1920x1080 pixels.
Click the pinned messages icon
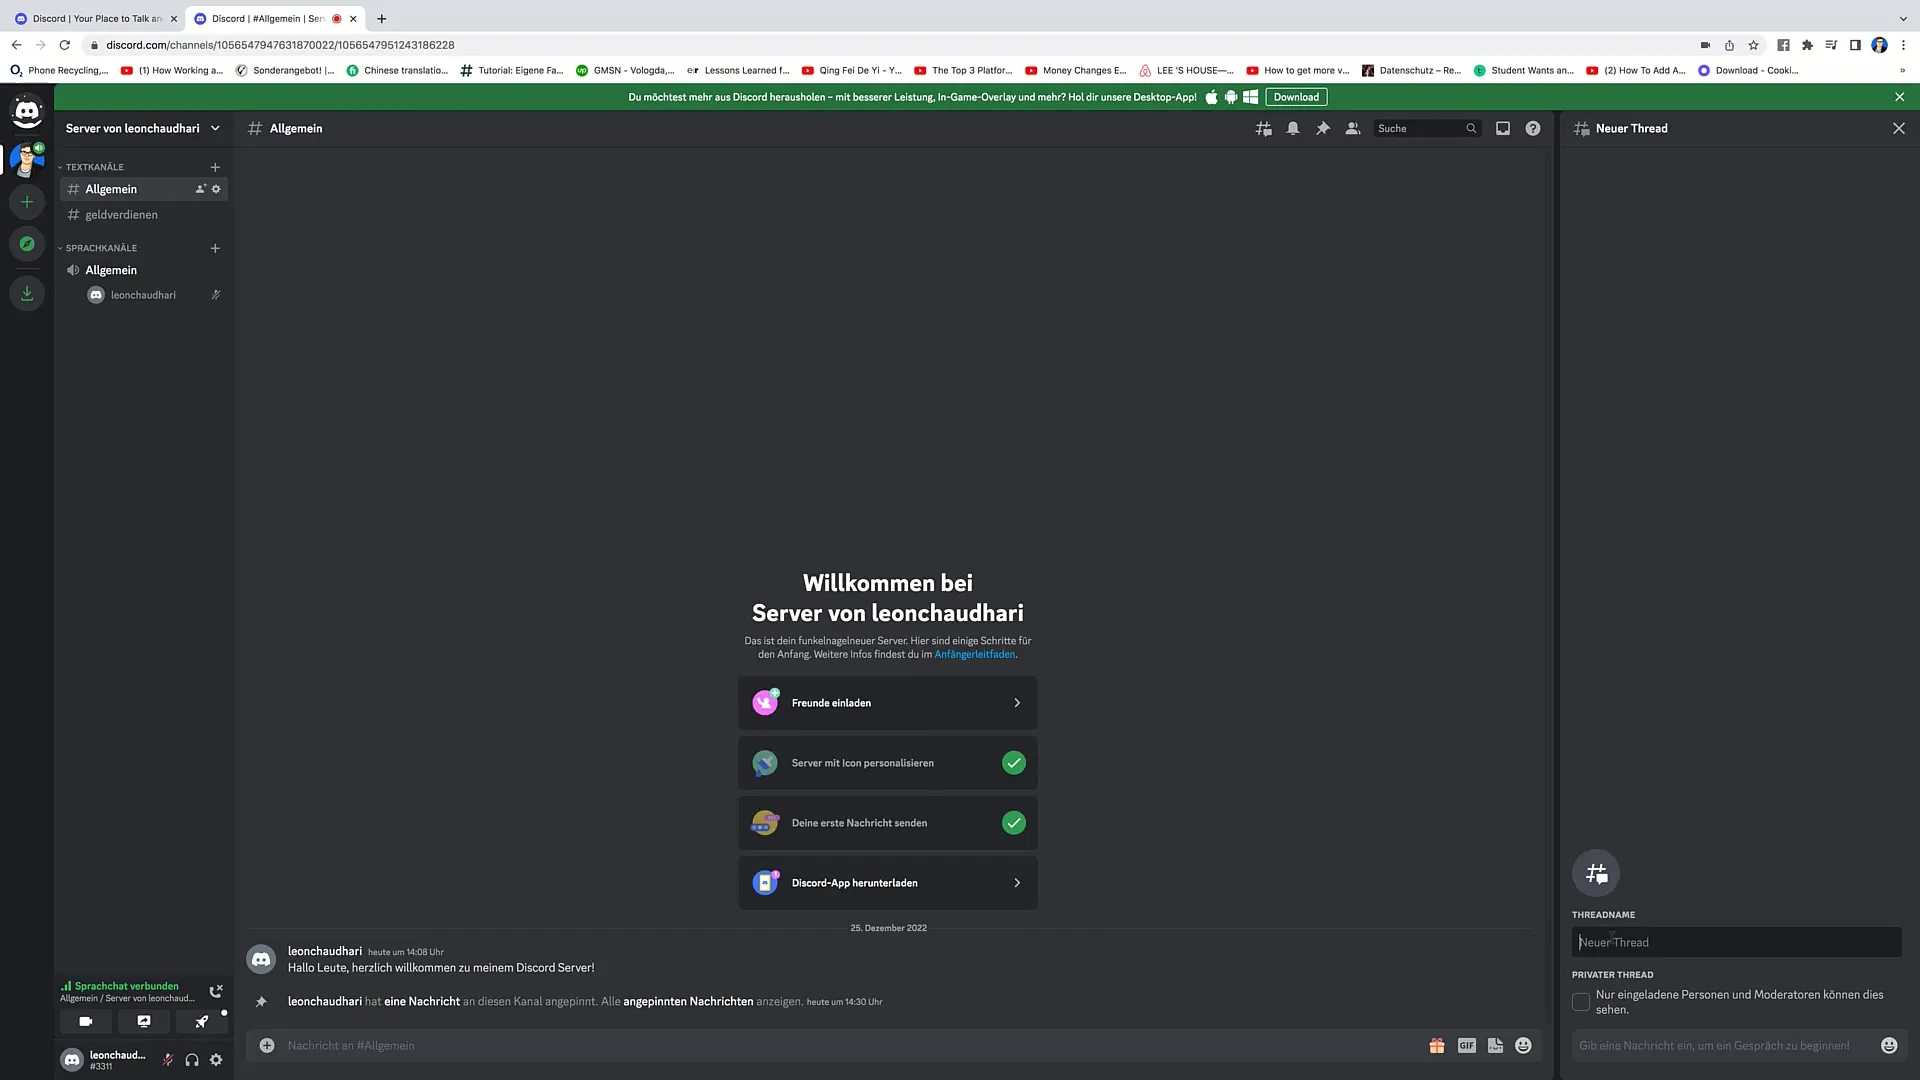tap(1323, 128)
